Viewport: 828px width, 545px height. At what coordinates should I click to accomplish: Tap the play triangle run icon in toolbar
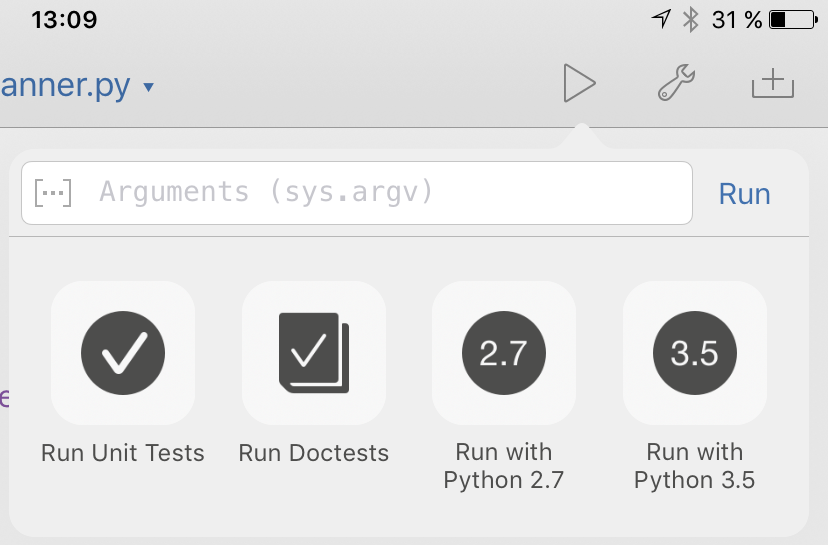point(578,84)
